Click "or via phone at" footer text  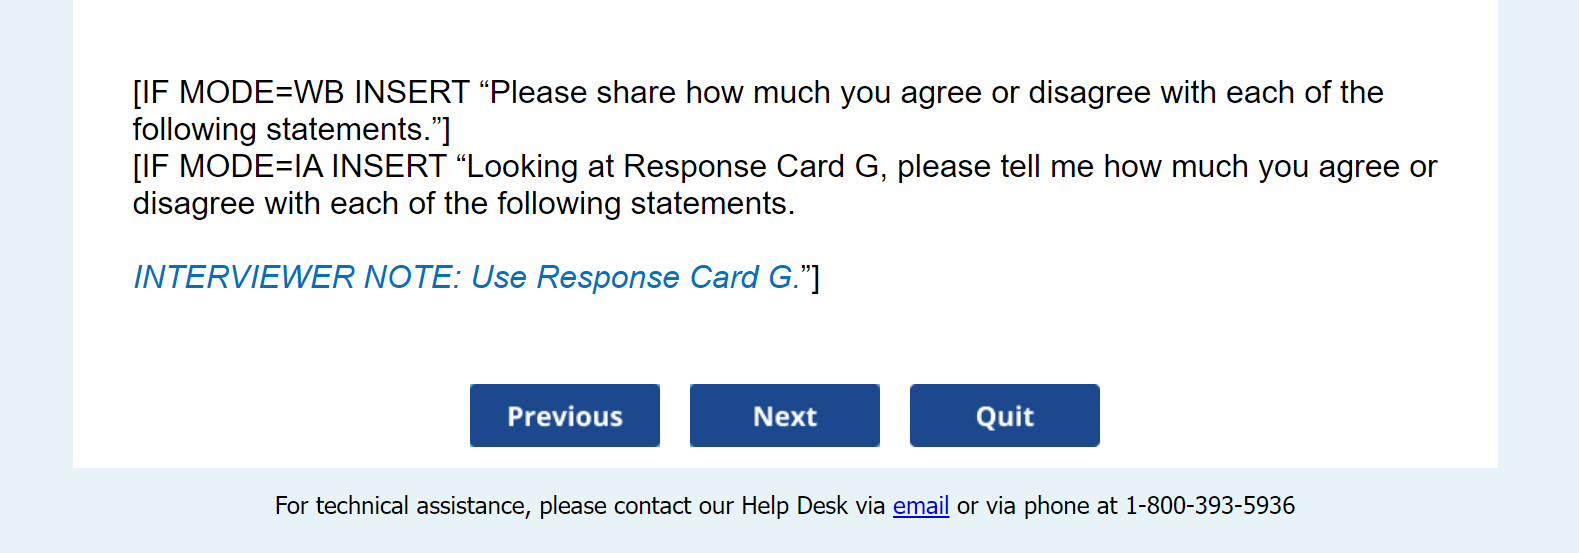(1036, 506)
